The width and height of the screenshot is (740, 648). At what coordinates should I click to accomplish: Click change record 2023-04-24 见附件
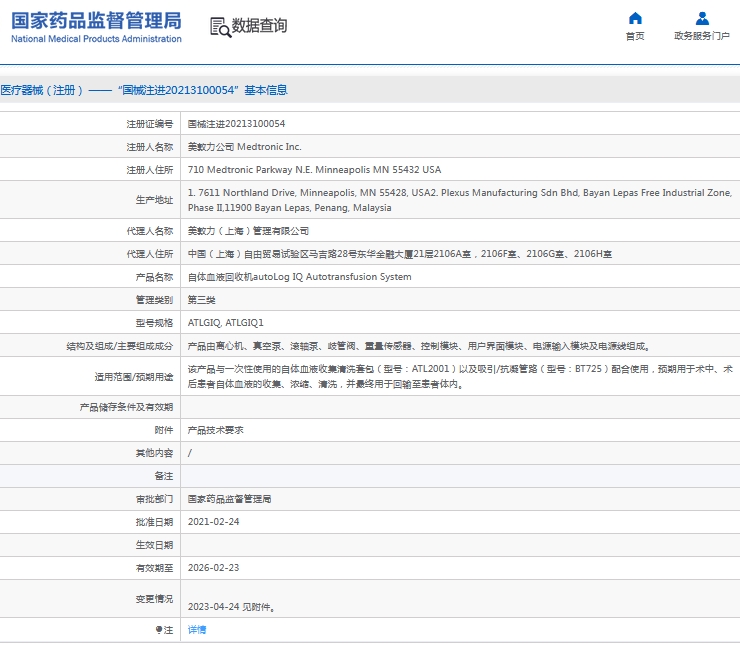(231, 607)
